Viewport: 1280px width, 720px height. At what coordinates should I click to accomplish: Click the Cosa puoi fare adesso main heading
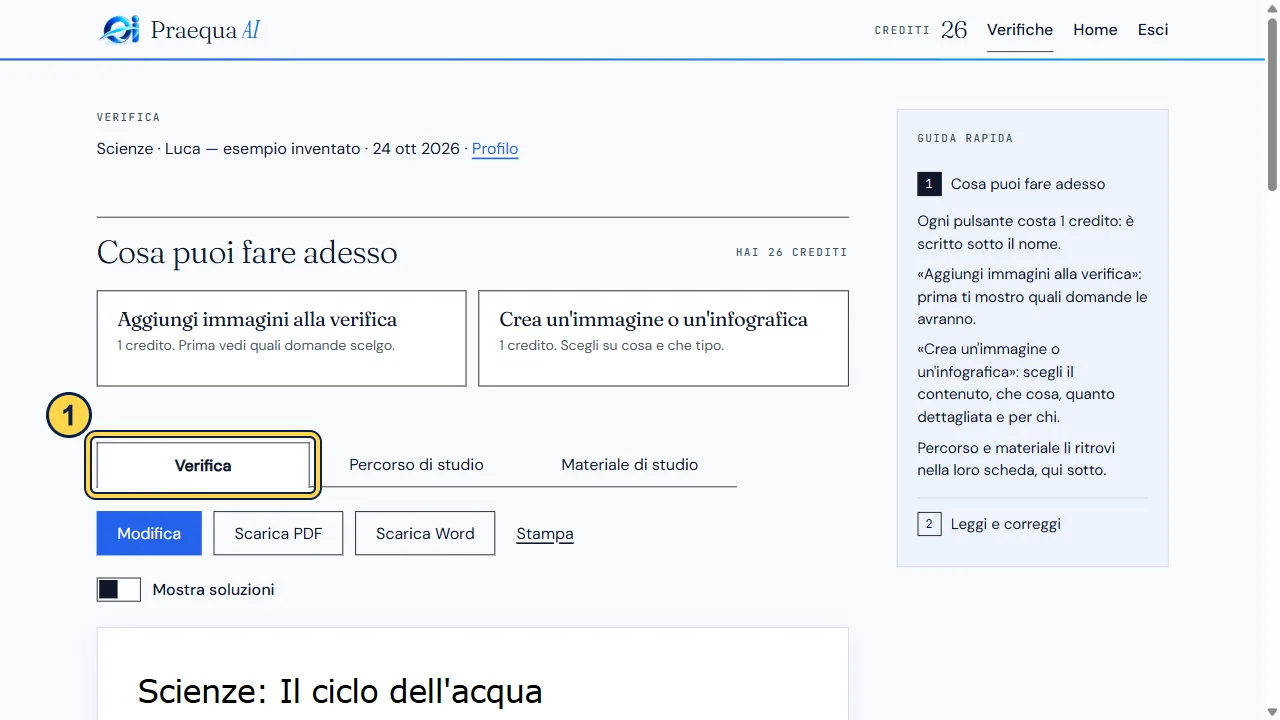point(247,252)
